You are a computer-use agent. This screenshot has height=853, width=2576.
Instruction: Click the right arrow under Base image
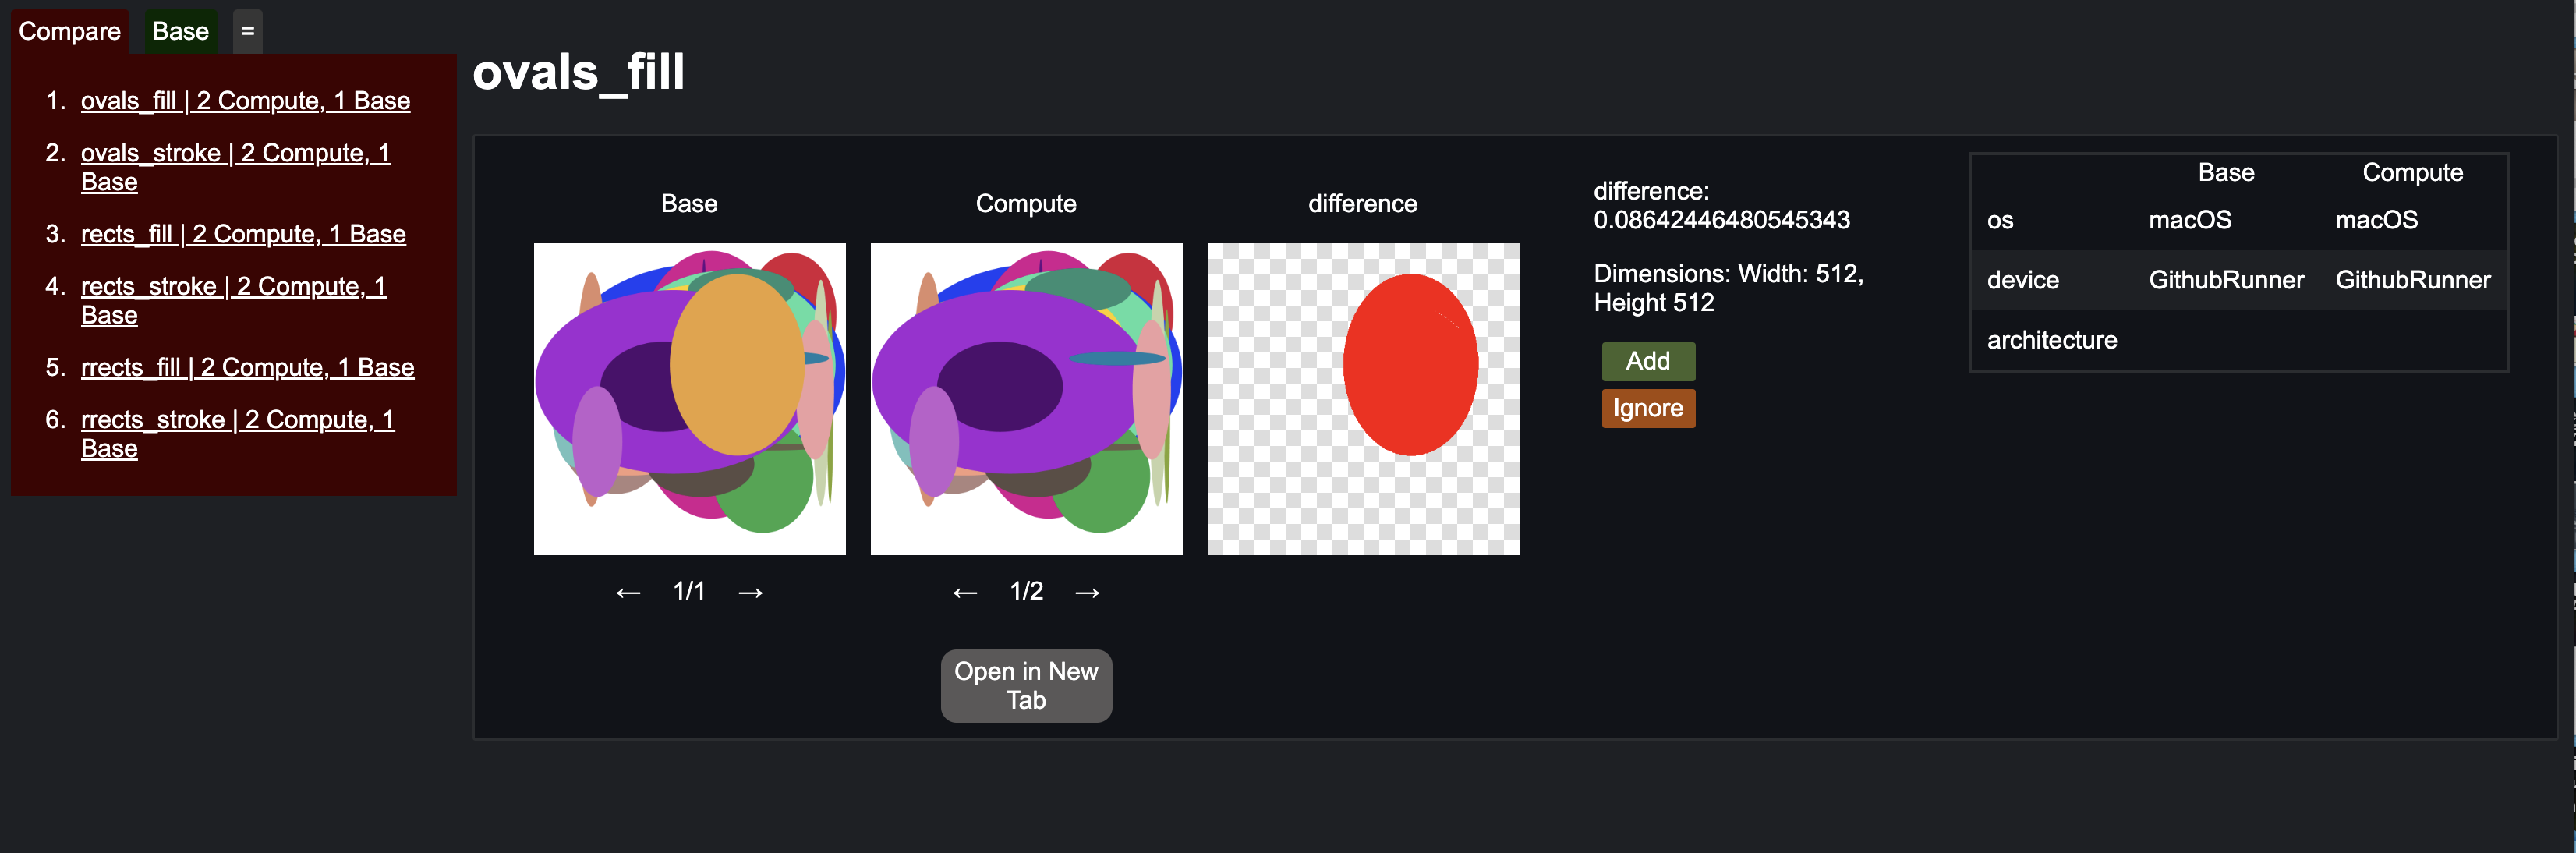click(750, 593)
